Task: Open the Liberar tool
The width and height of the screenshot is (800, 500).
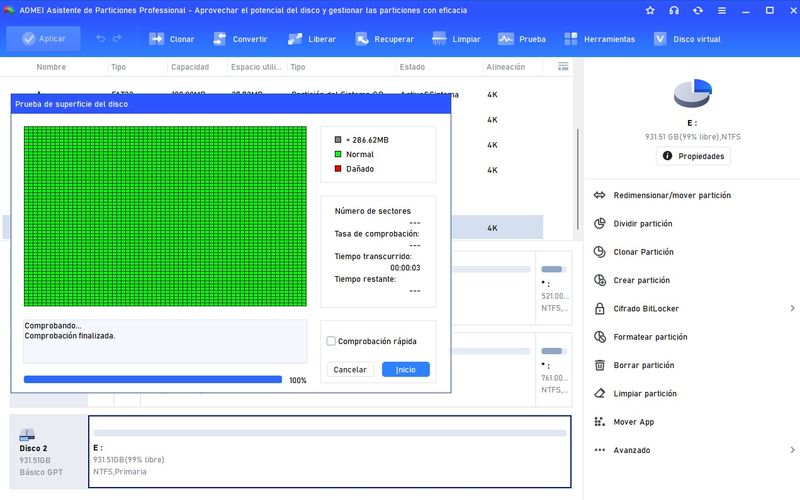Action: [312, 39]
